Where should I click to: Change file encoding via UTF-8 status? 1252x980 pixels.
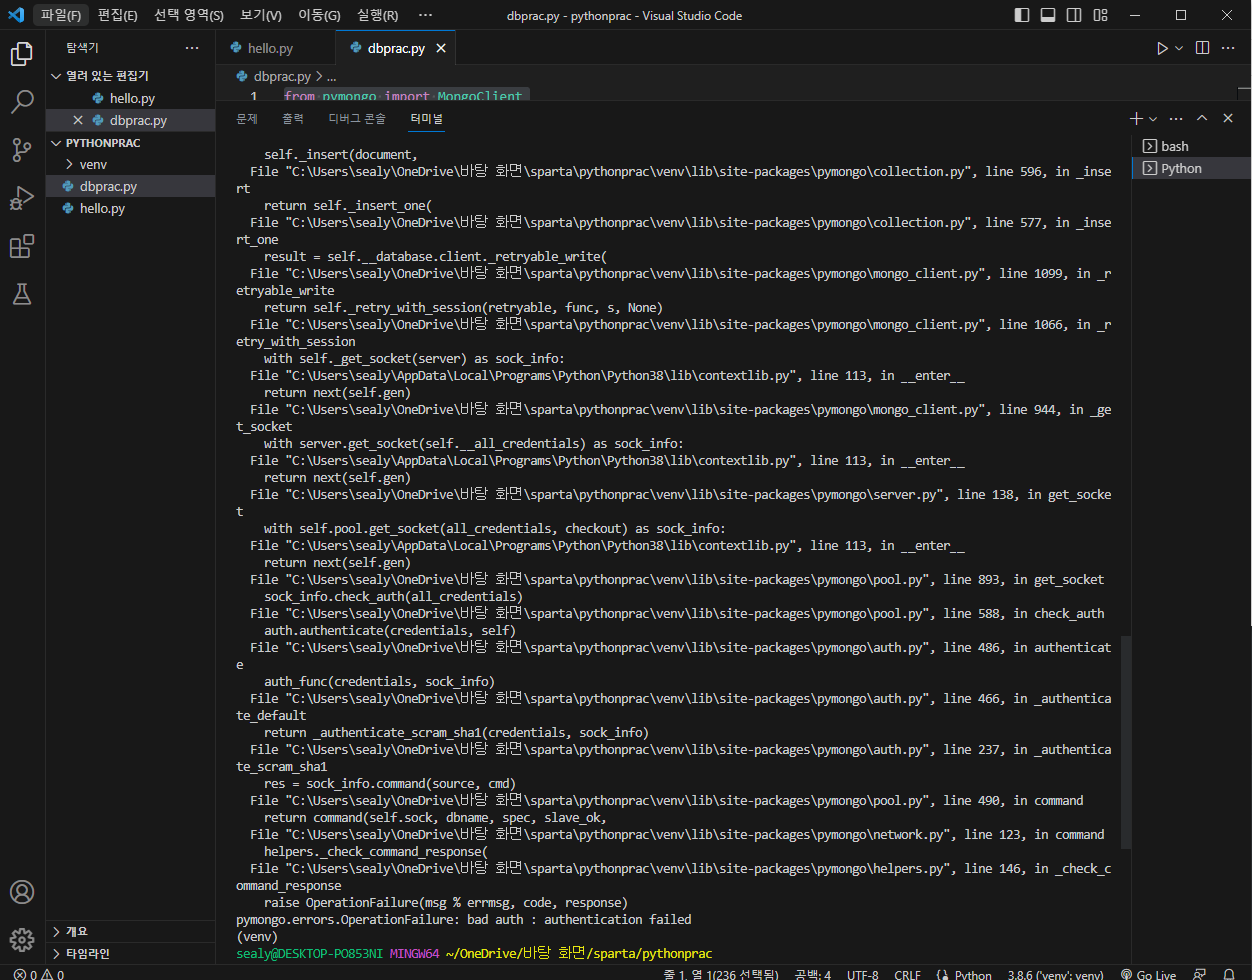click(862, 974)
